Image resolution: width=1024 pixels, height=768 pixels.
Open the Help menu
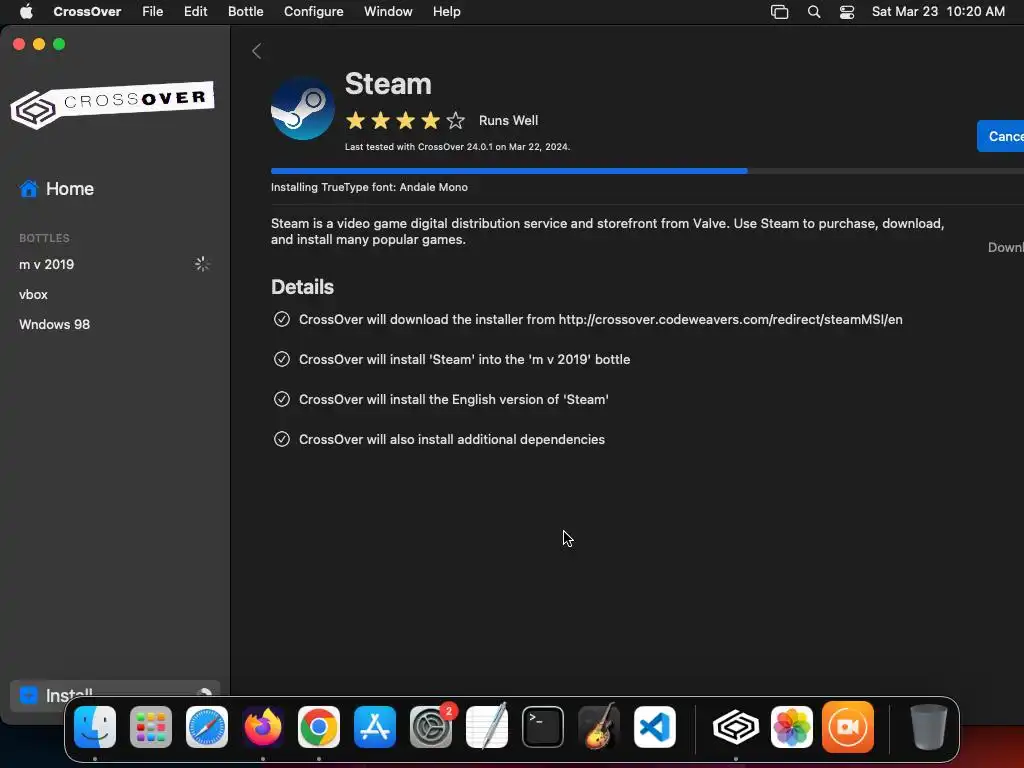(x=447, y=12)
